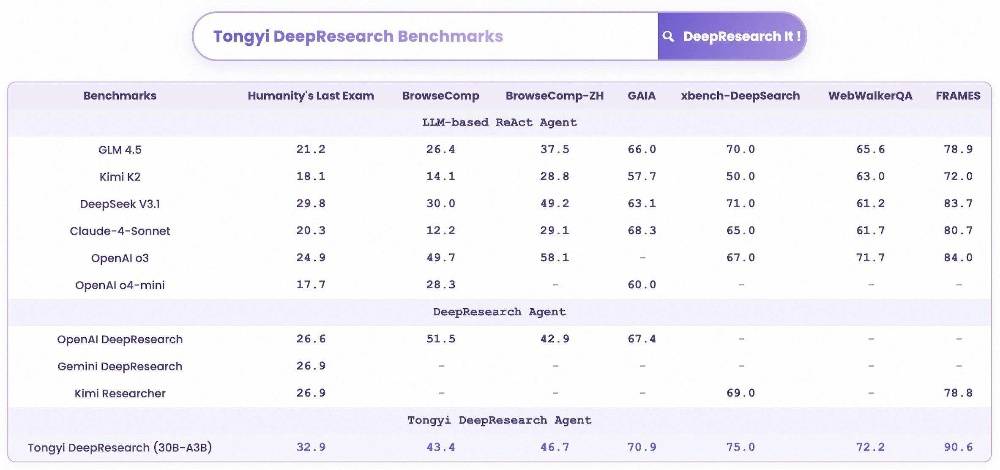Select the BrowseComp-ZH column header
This screenshot has height=470, width=1000.
(555, 96)
